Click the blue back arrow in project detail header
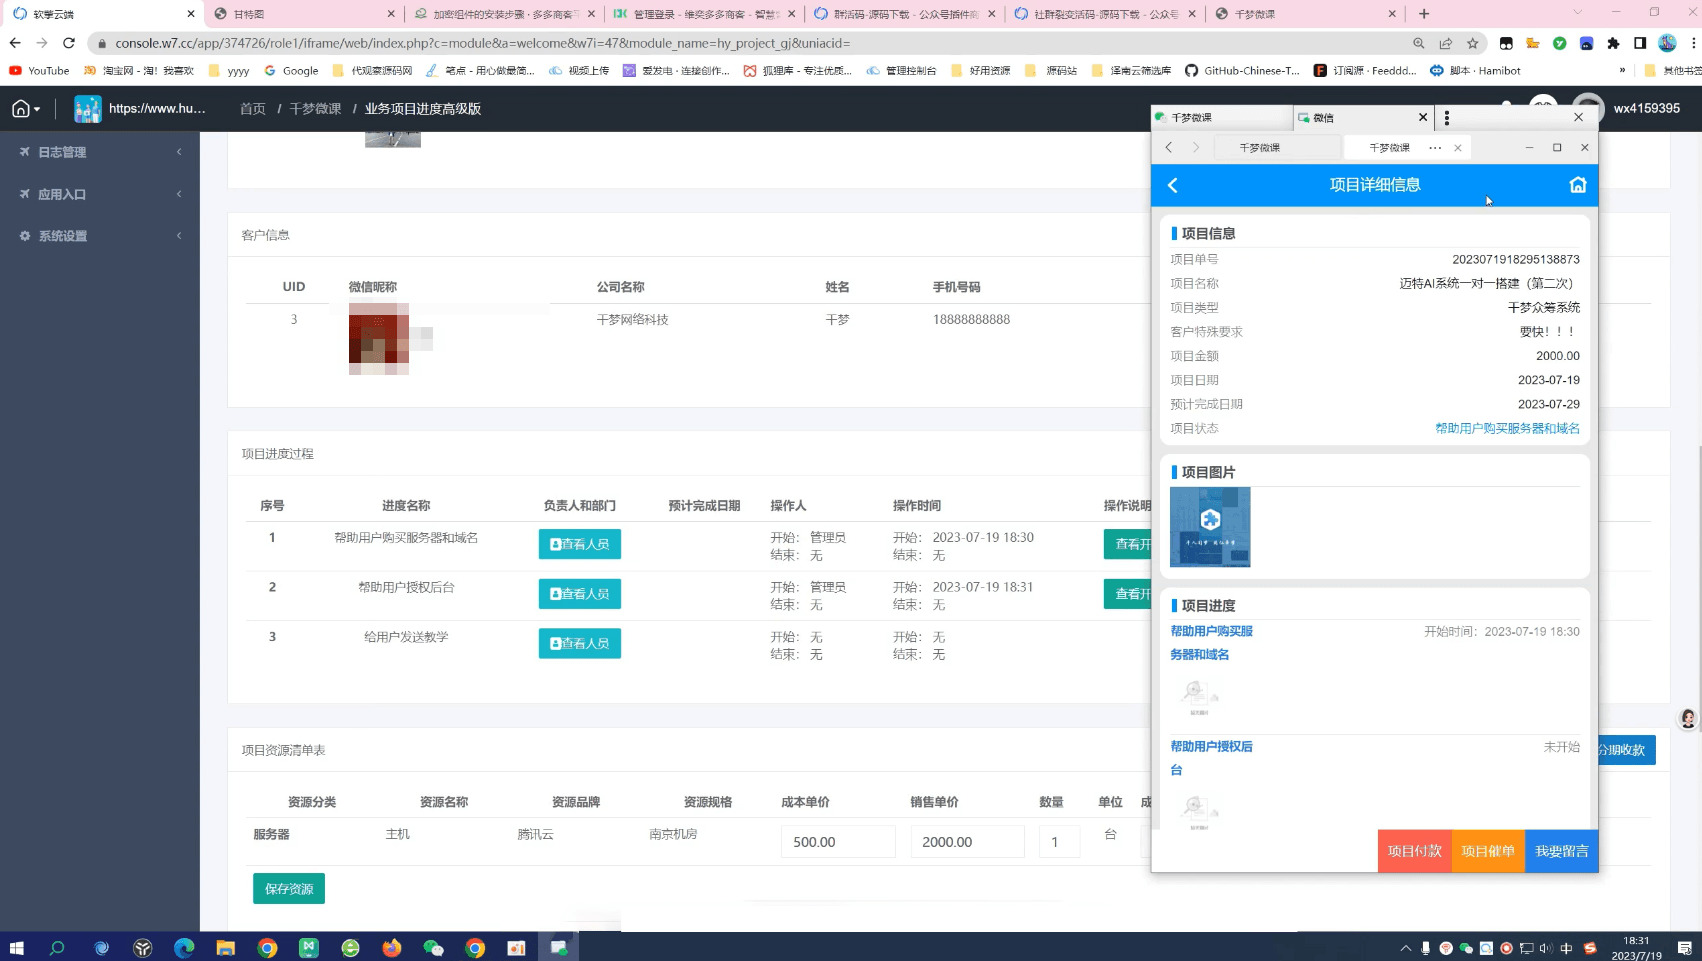The width and height of the screenshot is (1702, 961). [1173, 185]
